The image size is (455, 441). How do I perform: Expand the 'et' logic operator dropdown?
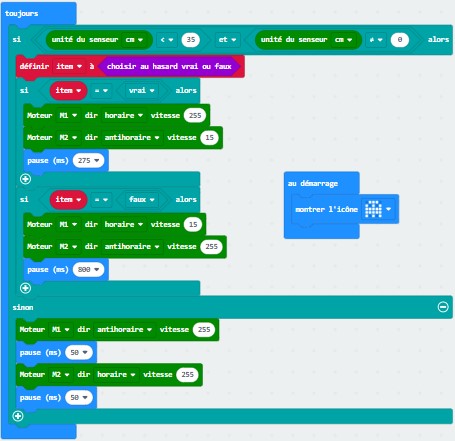coord(227,40)
